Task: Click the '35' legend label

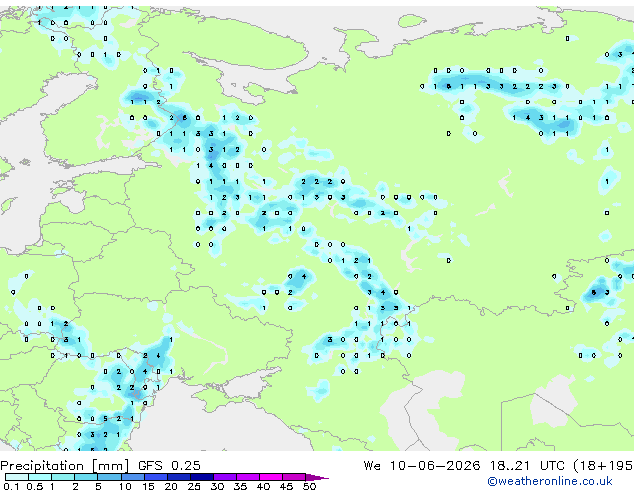Action: tap(240, 486)
